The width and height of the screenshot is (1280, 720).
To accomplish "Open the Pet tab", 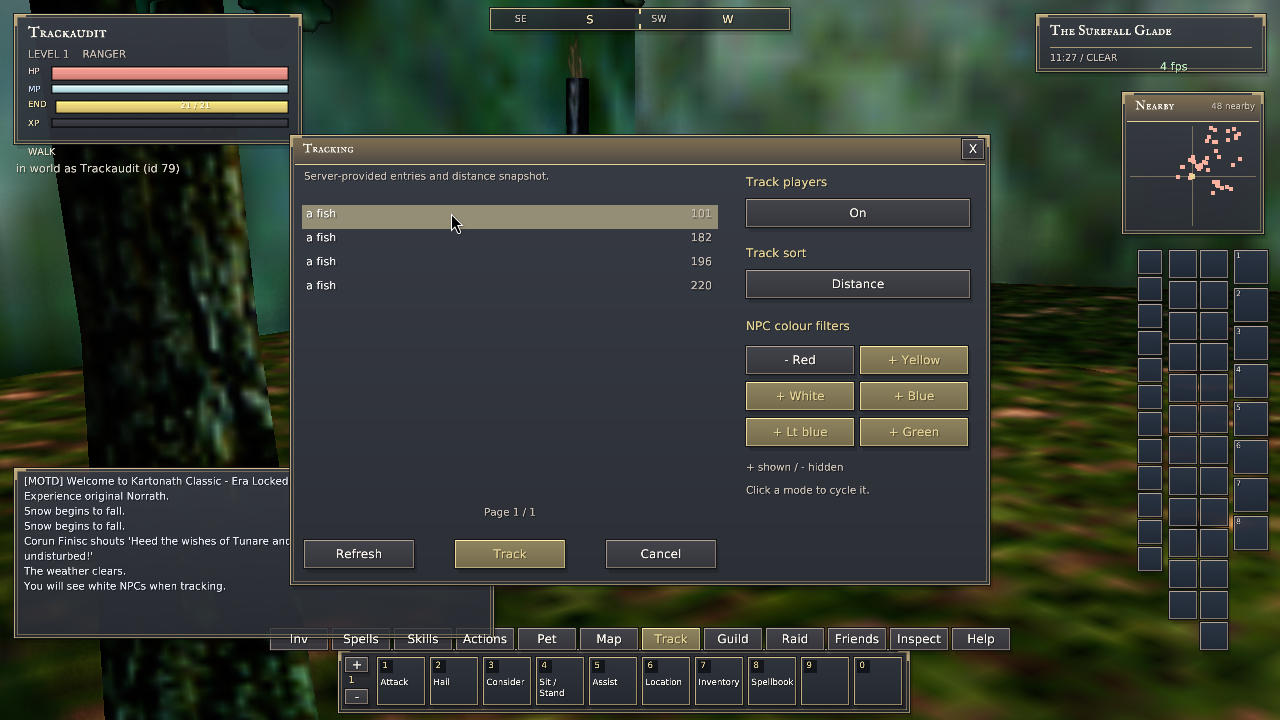I will (547, 639).
